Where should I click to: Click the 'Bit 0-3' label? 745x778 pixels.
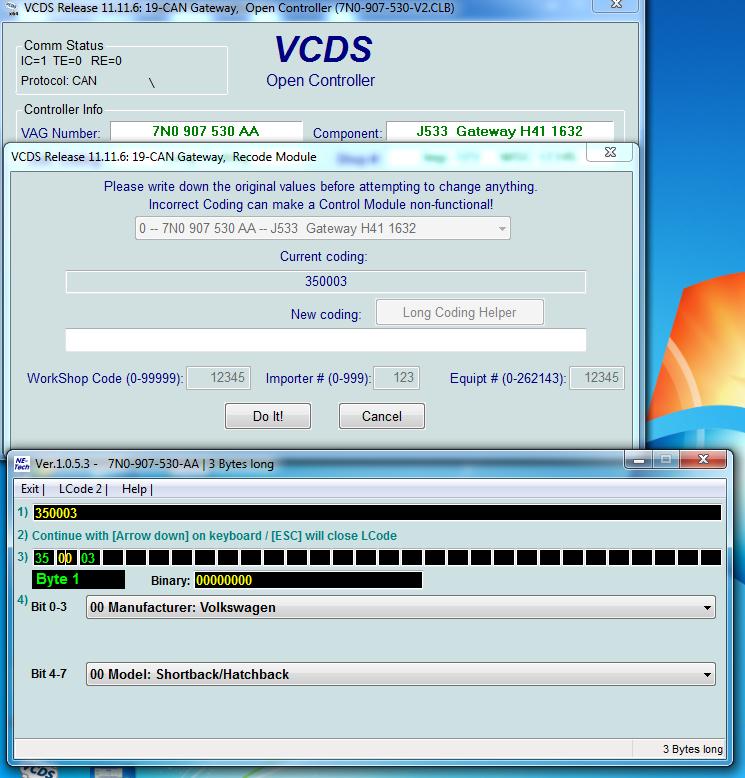pos(49,607)
